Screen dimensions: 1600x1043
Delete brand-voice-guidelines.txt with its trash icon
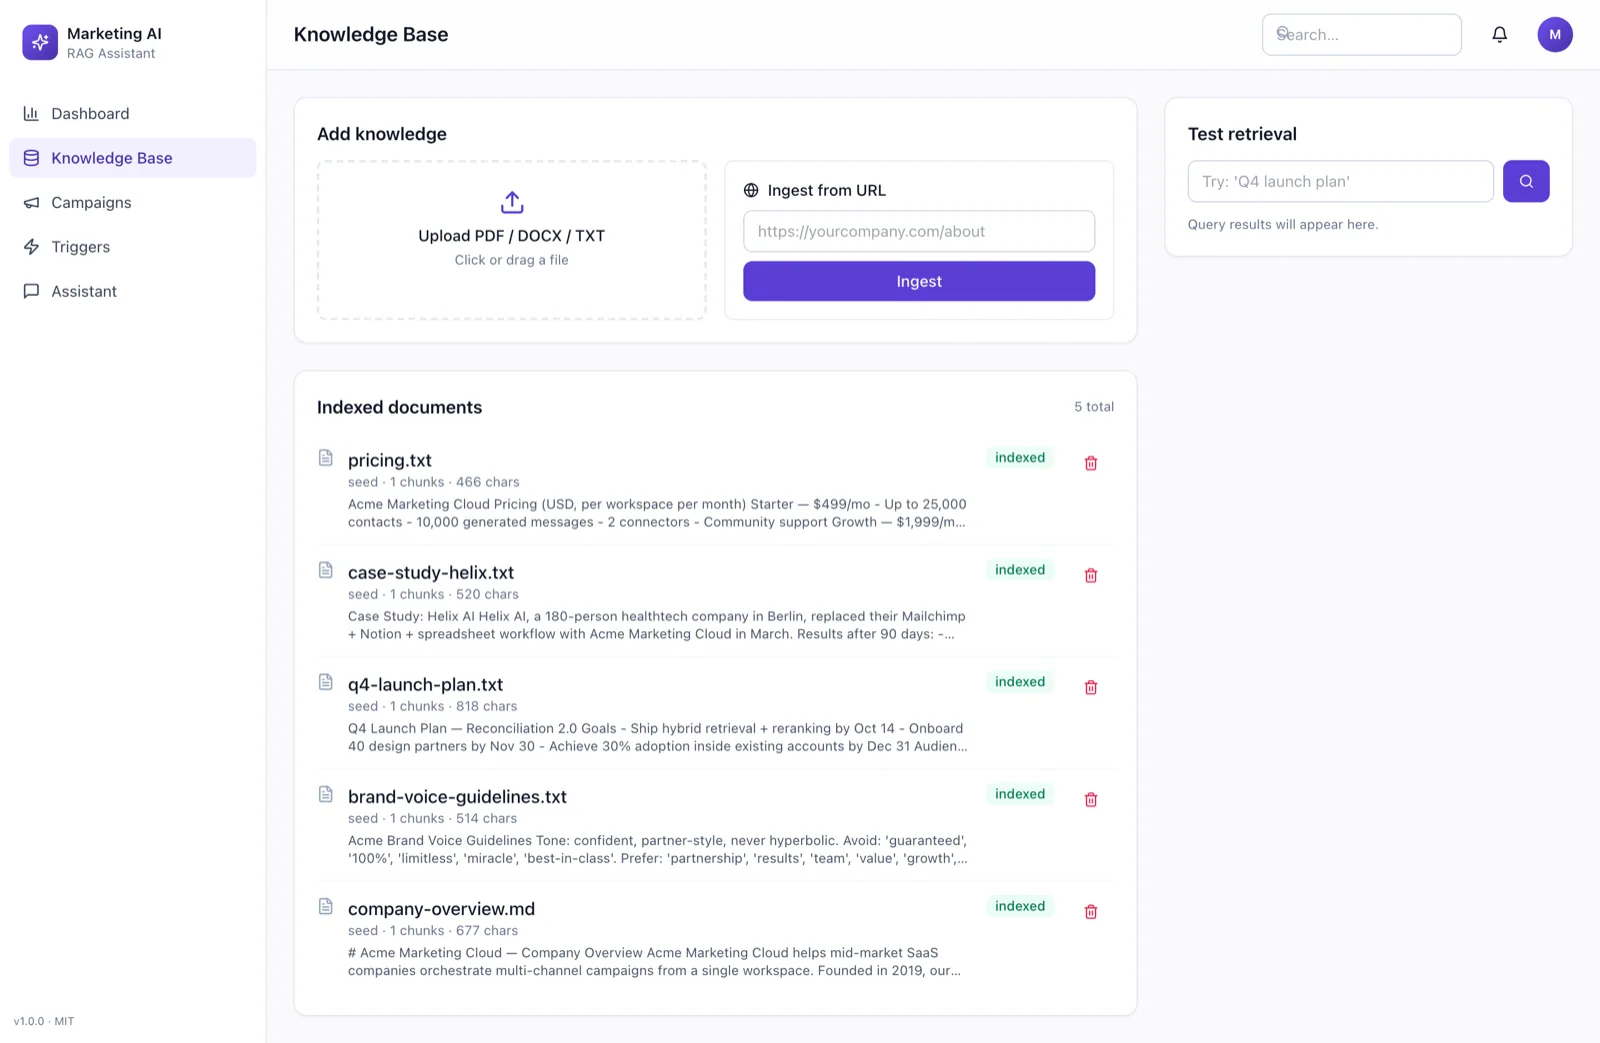pyautogui.click(x=1091, y=799)
